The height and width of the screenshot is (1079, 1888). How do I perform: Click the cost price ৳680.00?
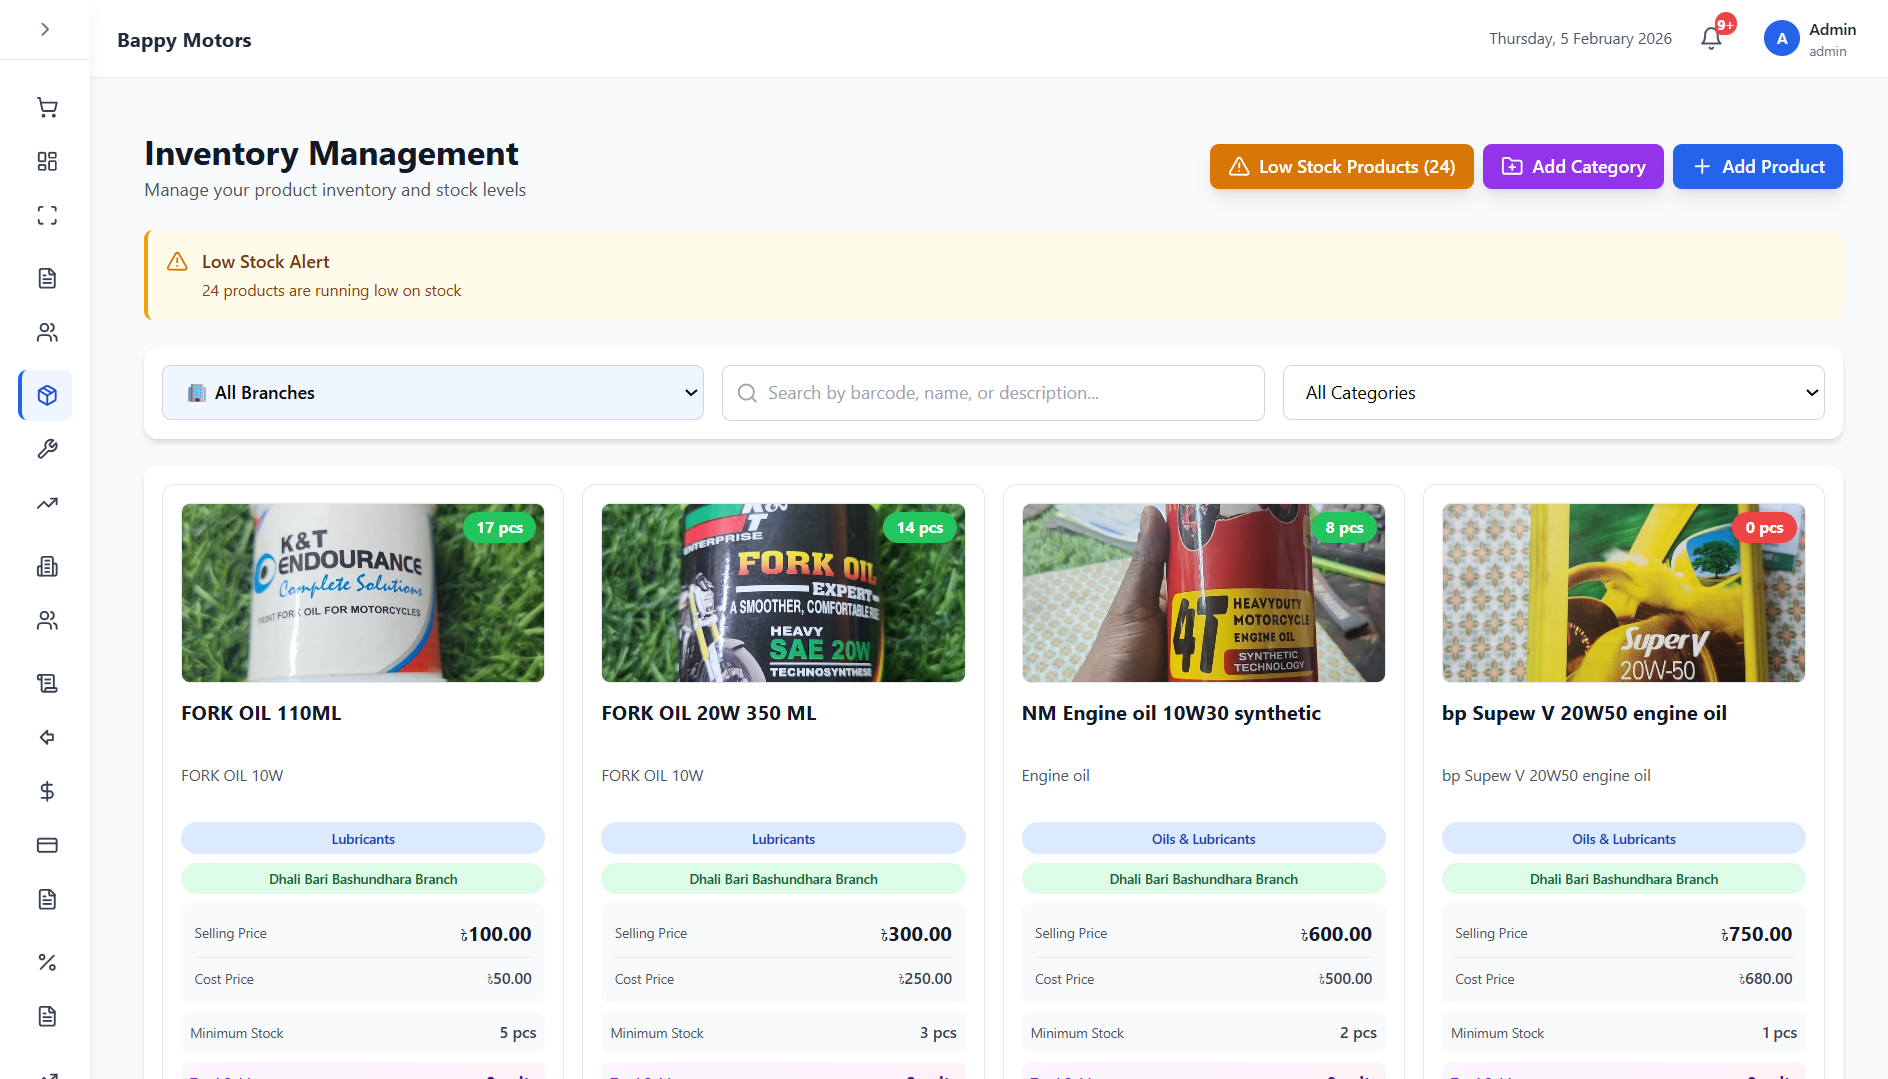click(x=1765, y=979)
